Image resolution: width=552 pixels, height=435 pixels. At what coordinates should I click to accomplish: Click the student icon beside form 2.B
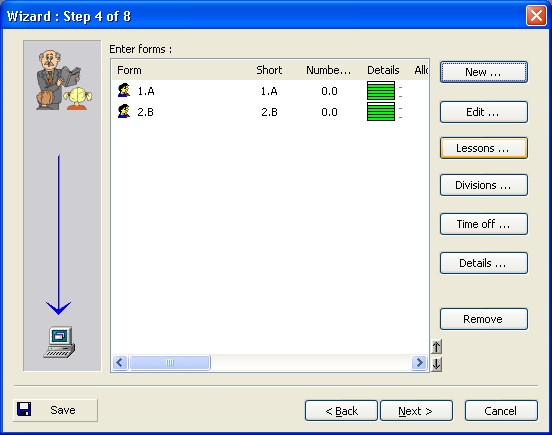(x=124, y=111)
